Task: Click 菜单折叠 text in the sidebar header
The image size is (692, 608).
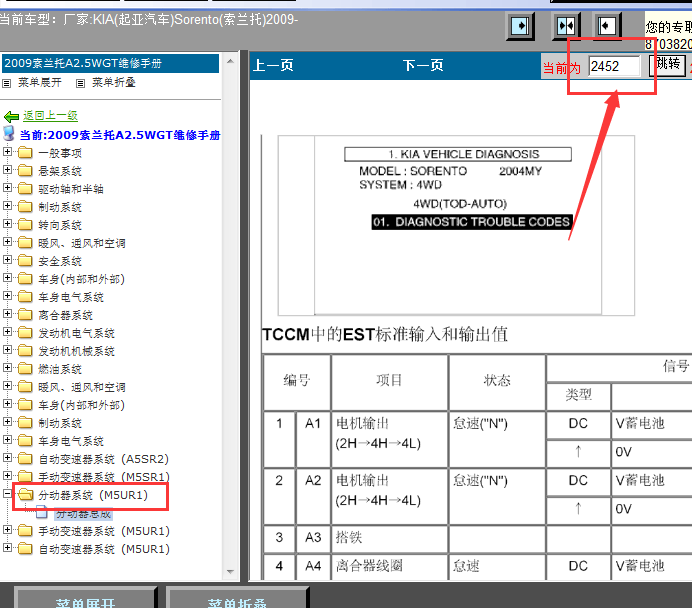Action: [113, 83]
